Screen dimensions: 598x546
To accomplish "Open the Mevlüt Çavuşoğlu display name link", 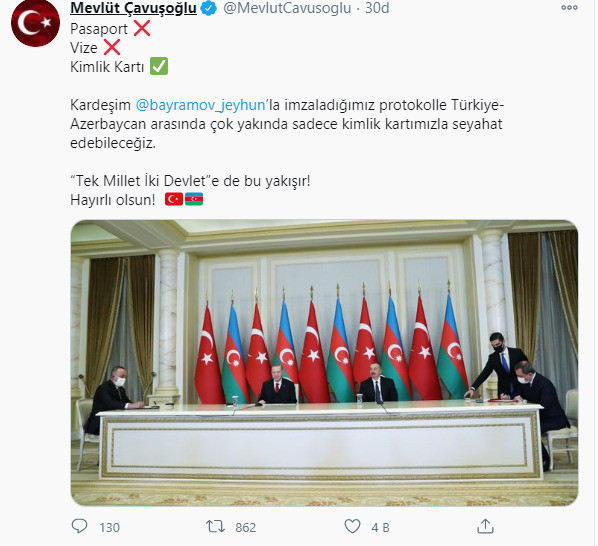I will coord(133,8).
